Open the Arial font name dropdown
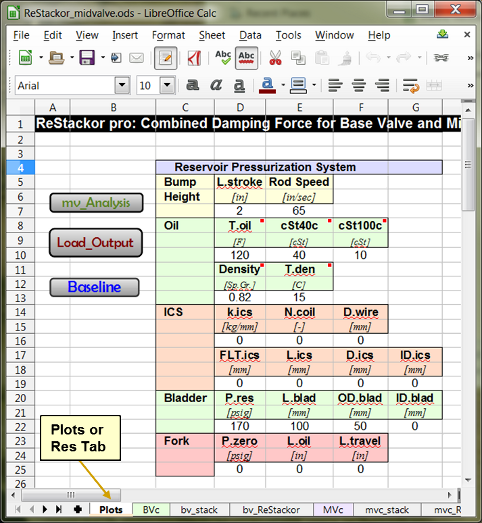Screen dimensions: 482x523 [x=122, y=85]
